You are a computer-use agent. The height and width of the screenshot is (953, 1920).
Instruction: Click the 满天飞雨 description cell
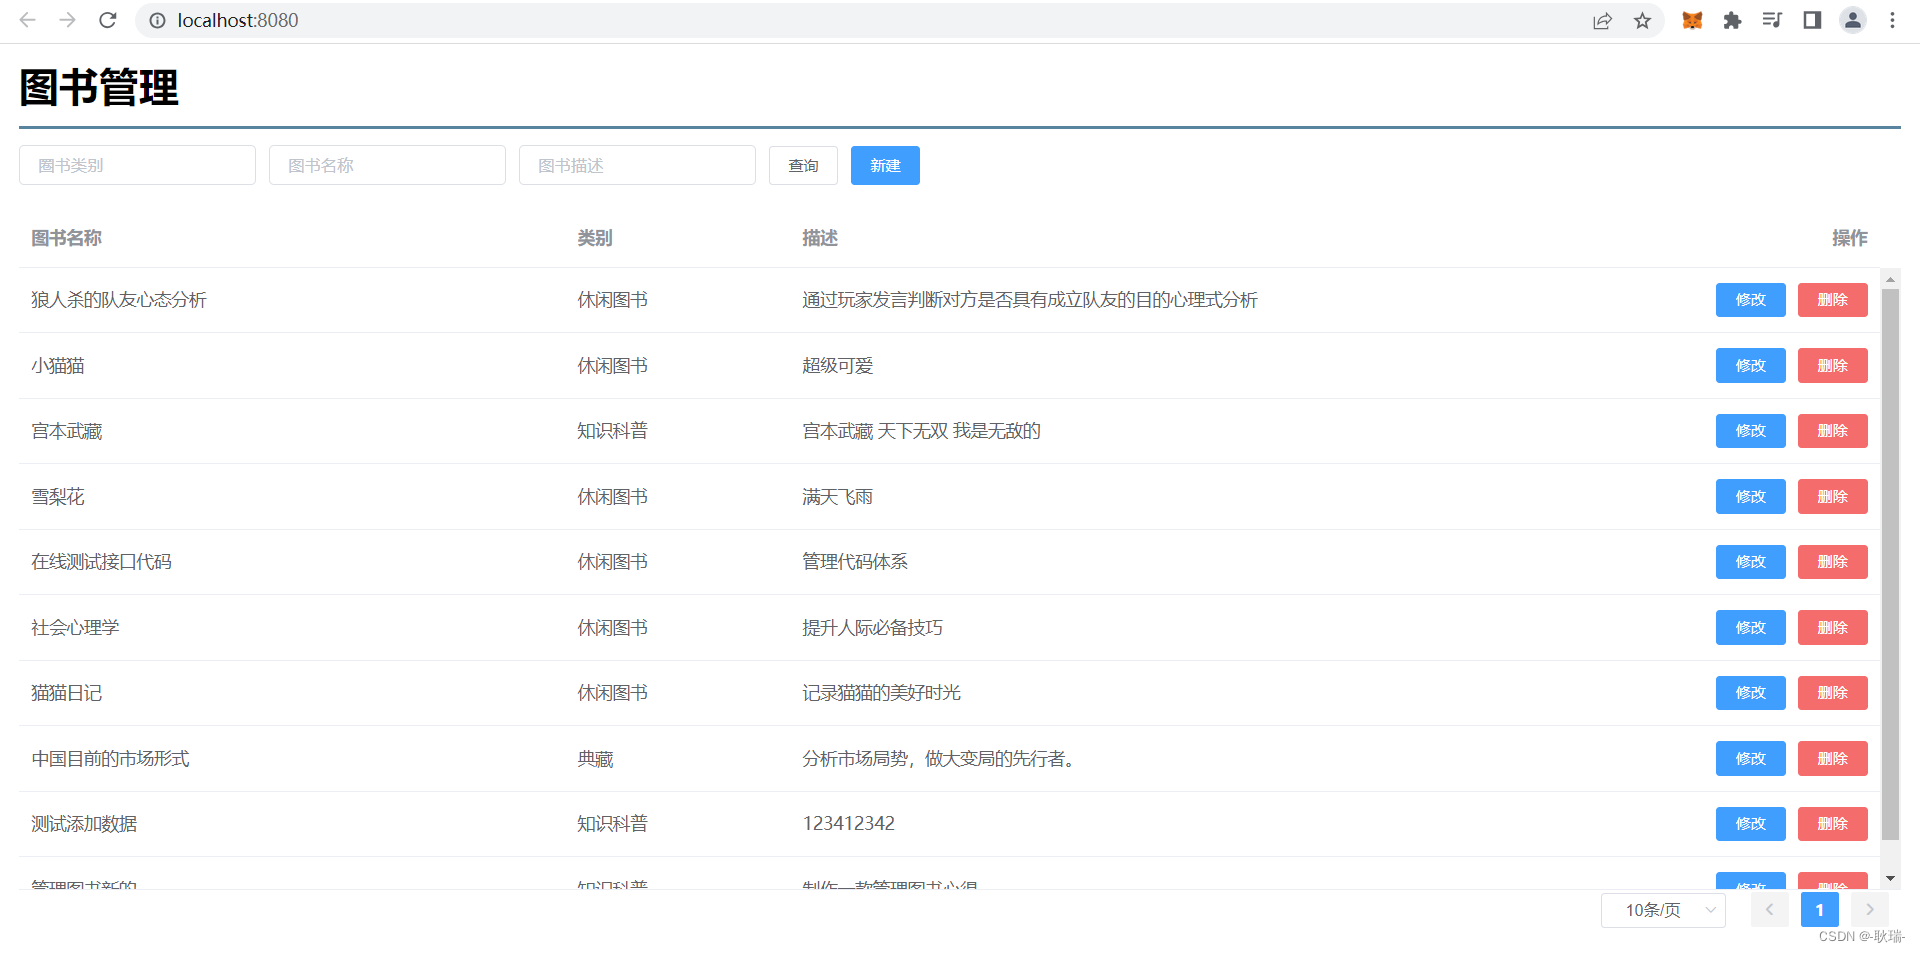click(x=837, y=496)
